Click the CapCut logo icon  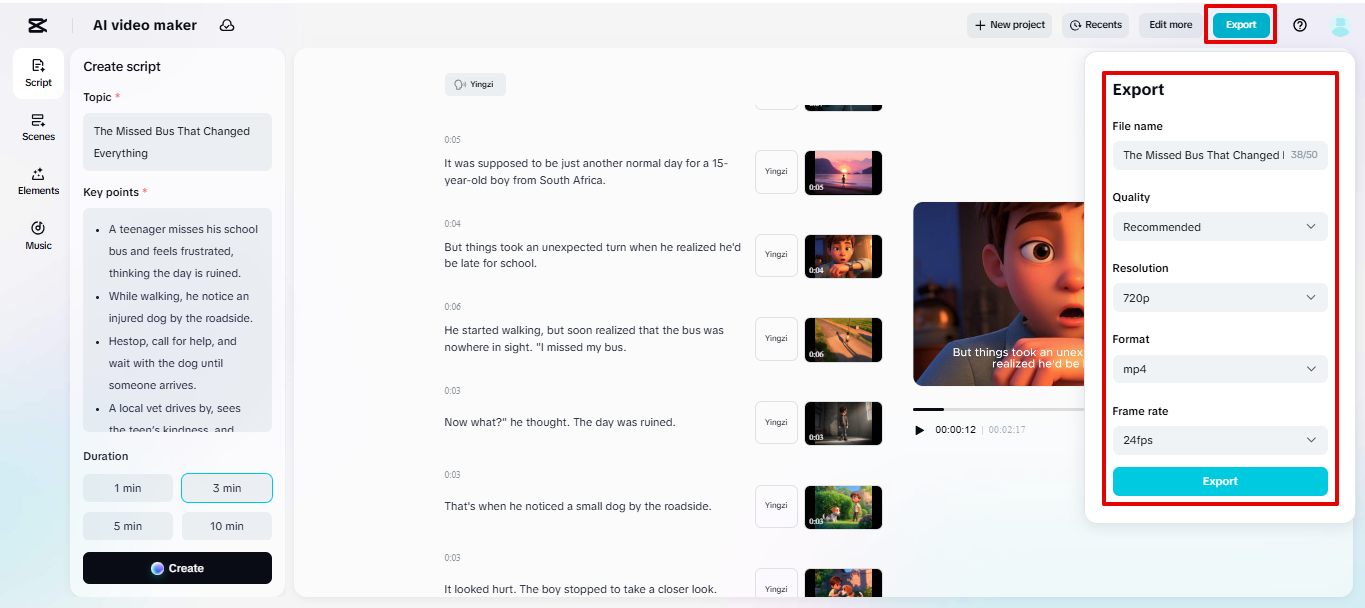coord(38,24)
